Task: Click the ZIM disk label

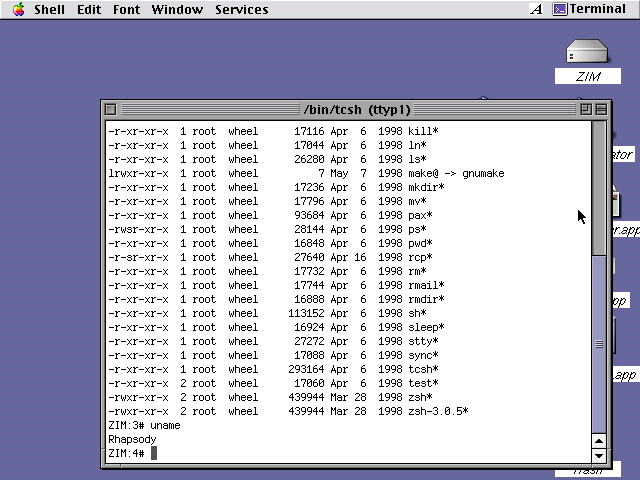Action: [x=588, y=76]
